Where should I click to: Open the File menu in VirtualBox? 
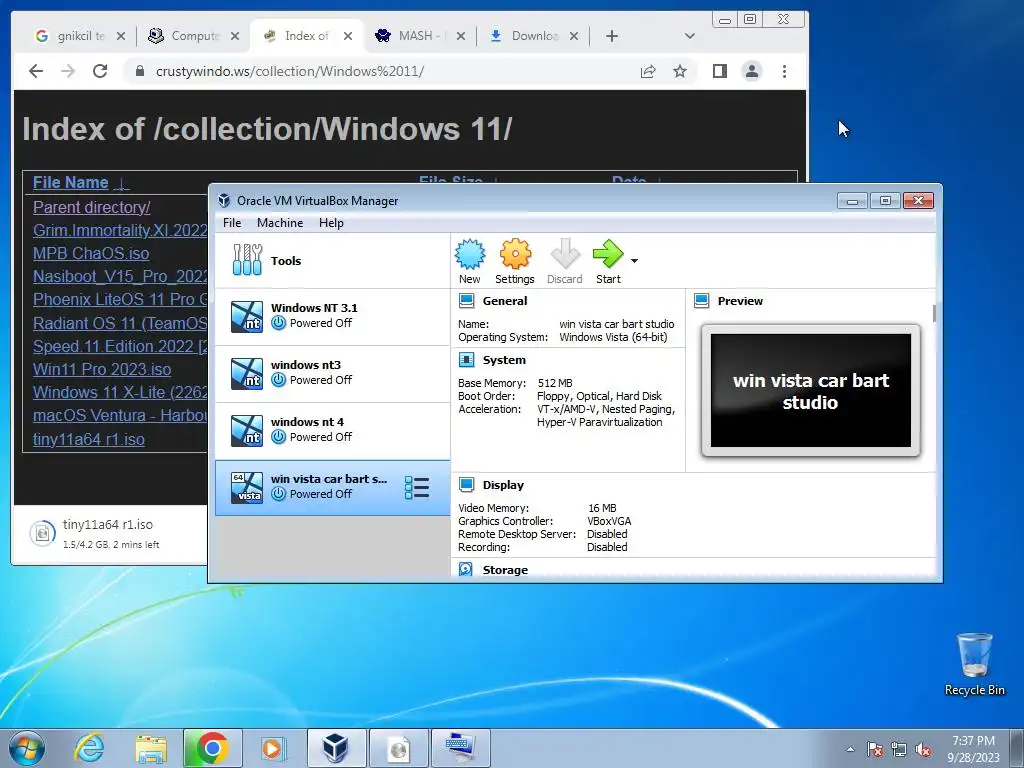coord(232,223)
